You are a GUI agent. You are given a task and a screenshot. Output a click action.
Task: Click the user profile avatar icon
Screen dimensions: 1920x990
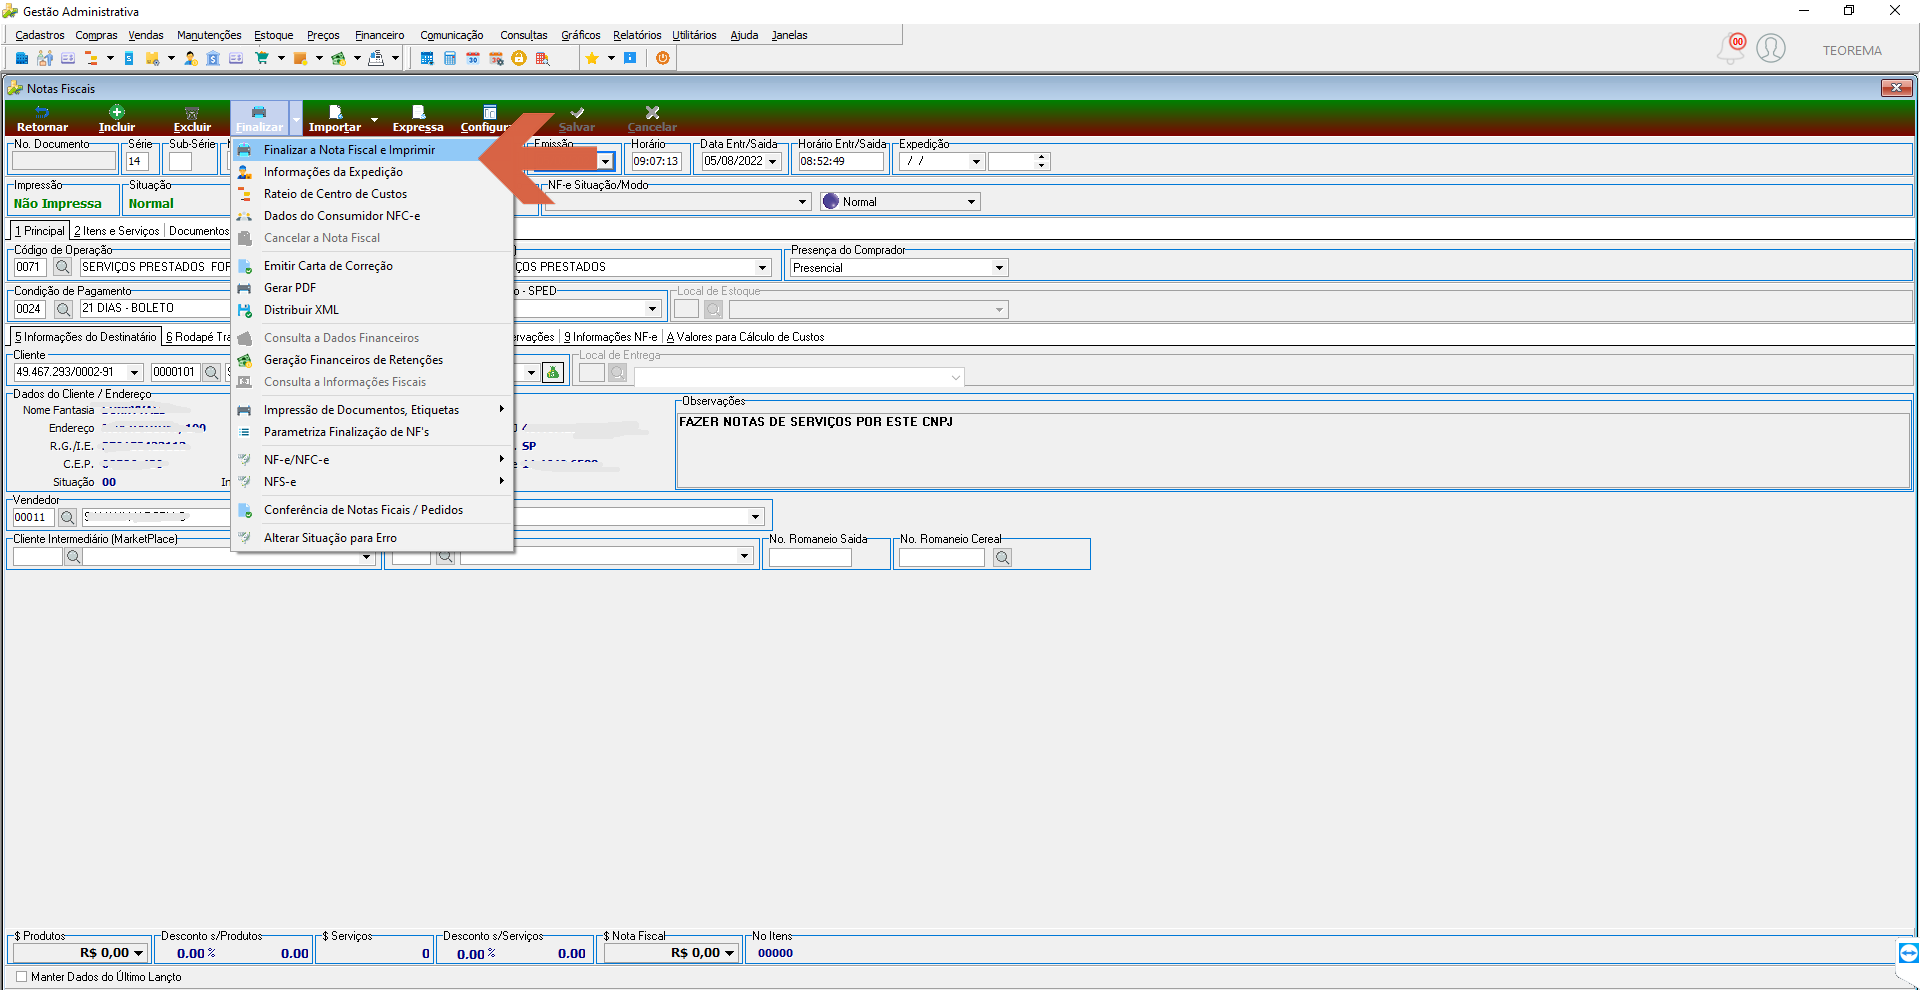click(1771, 48)
